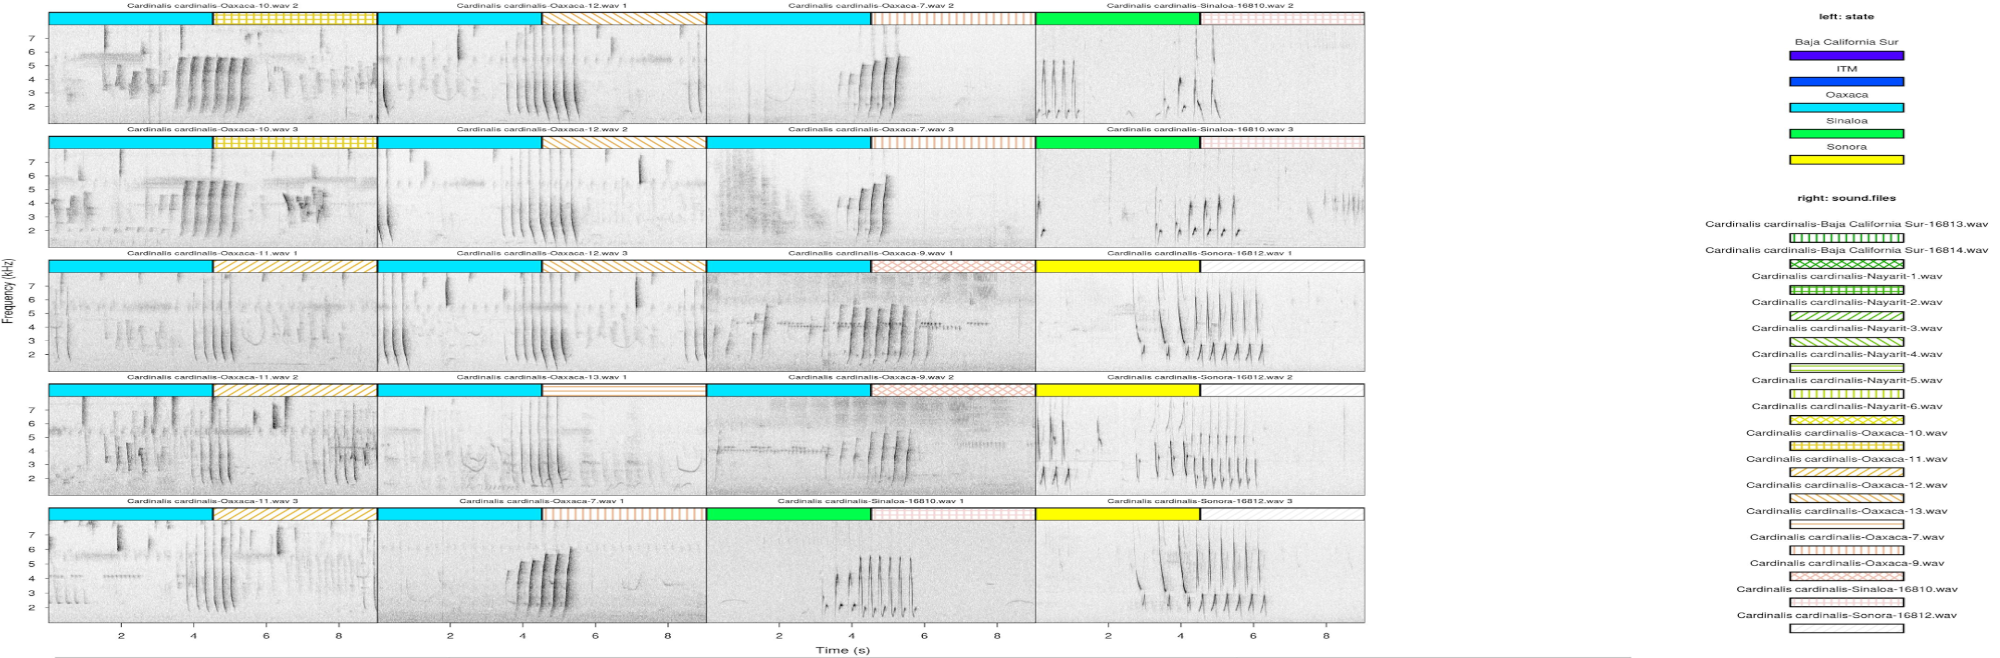Click the Sonora yellow legend swatch

click(1846, 160)
